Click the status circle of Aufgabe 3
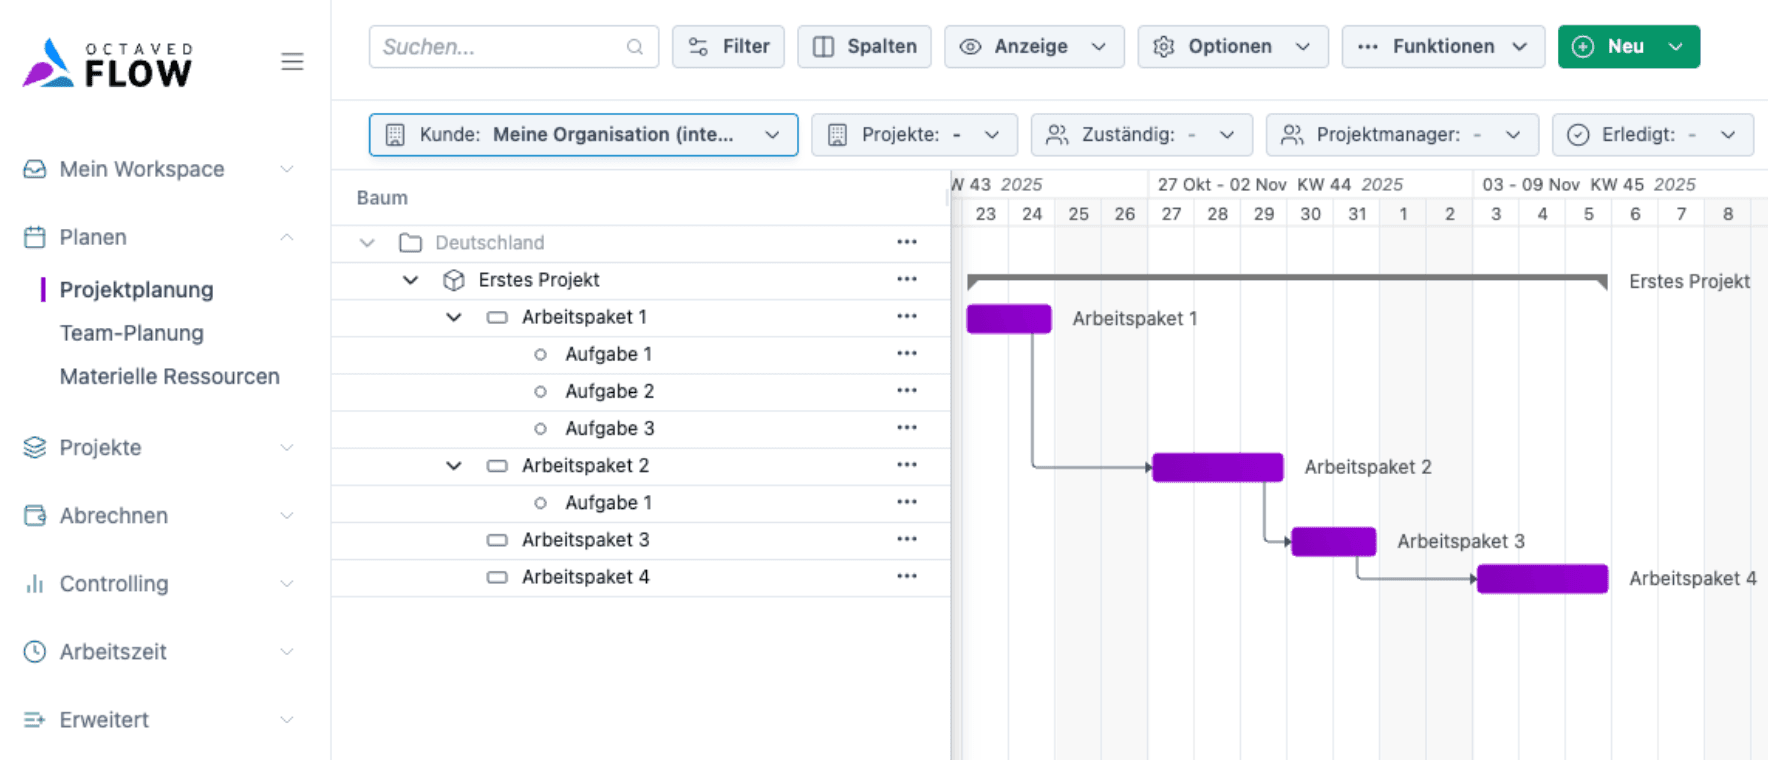The width and height of the screenshot is (1768, 760). point(540,428)
